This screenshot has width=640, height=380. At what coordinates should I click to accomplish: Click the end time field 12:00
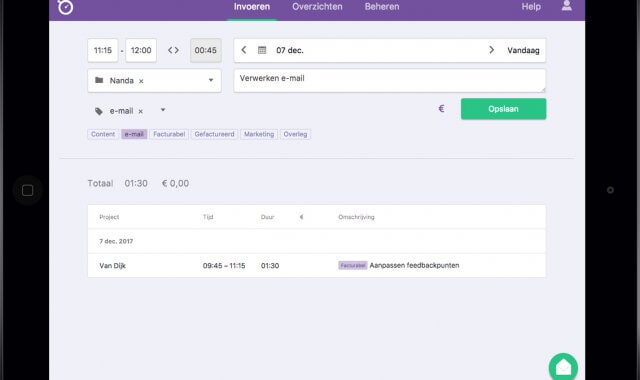click(x=141, y=50)
